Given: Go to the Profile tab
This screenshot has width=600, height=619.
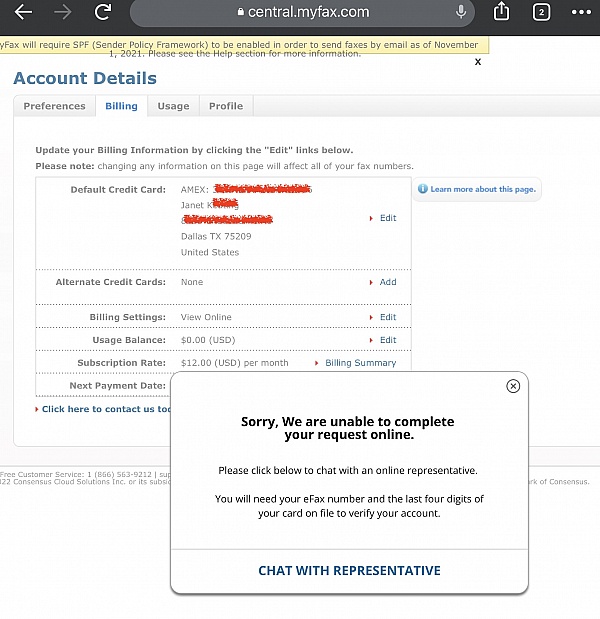Looking at the screenshot, I should (225, 106).
